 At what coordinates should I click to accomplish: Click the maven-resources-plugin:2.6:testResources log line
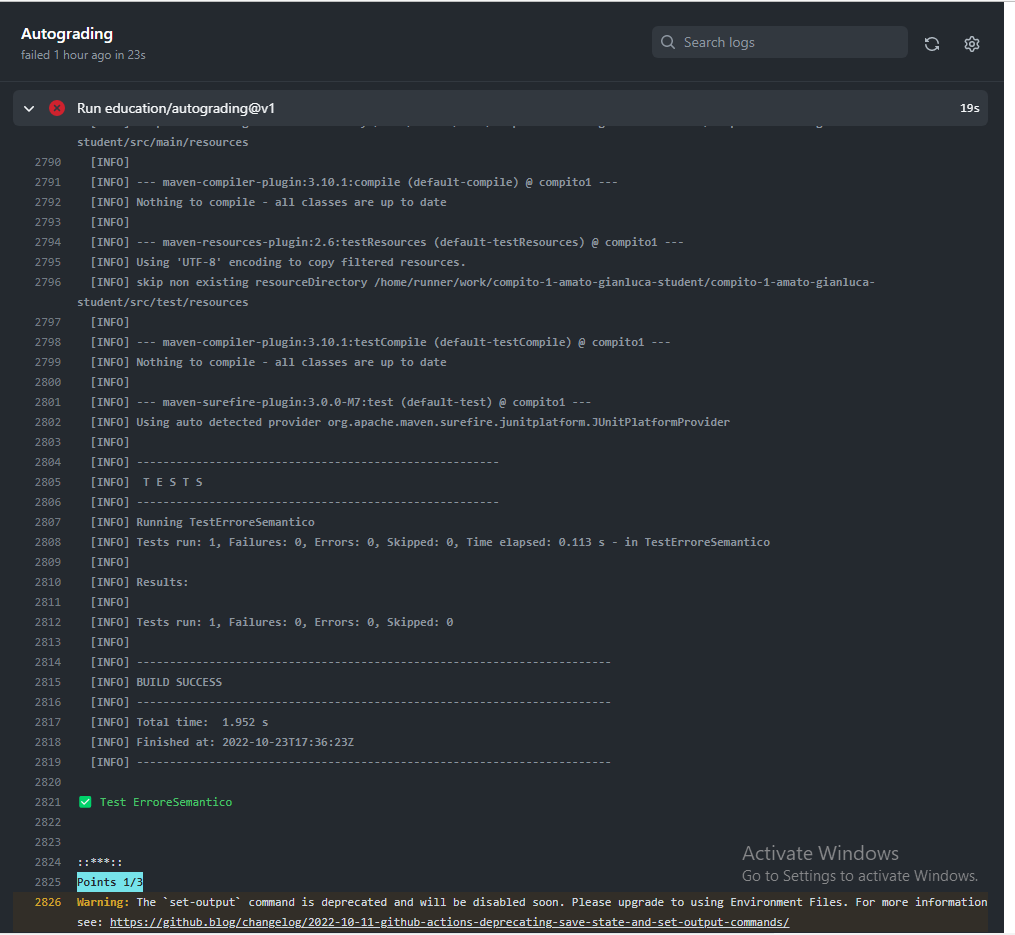coord(387,242)
